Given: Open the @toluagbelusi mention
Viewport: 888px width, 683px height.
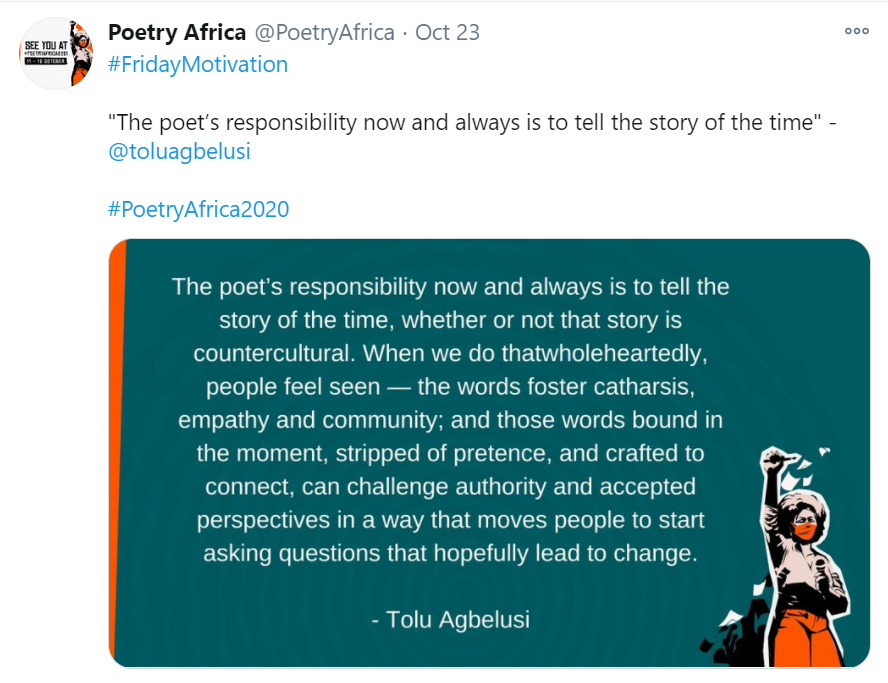Looking at the screenshot, I should point(179,152).
